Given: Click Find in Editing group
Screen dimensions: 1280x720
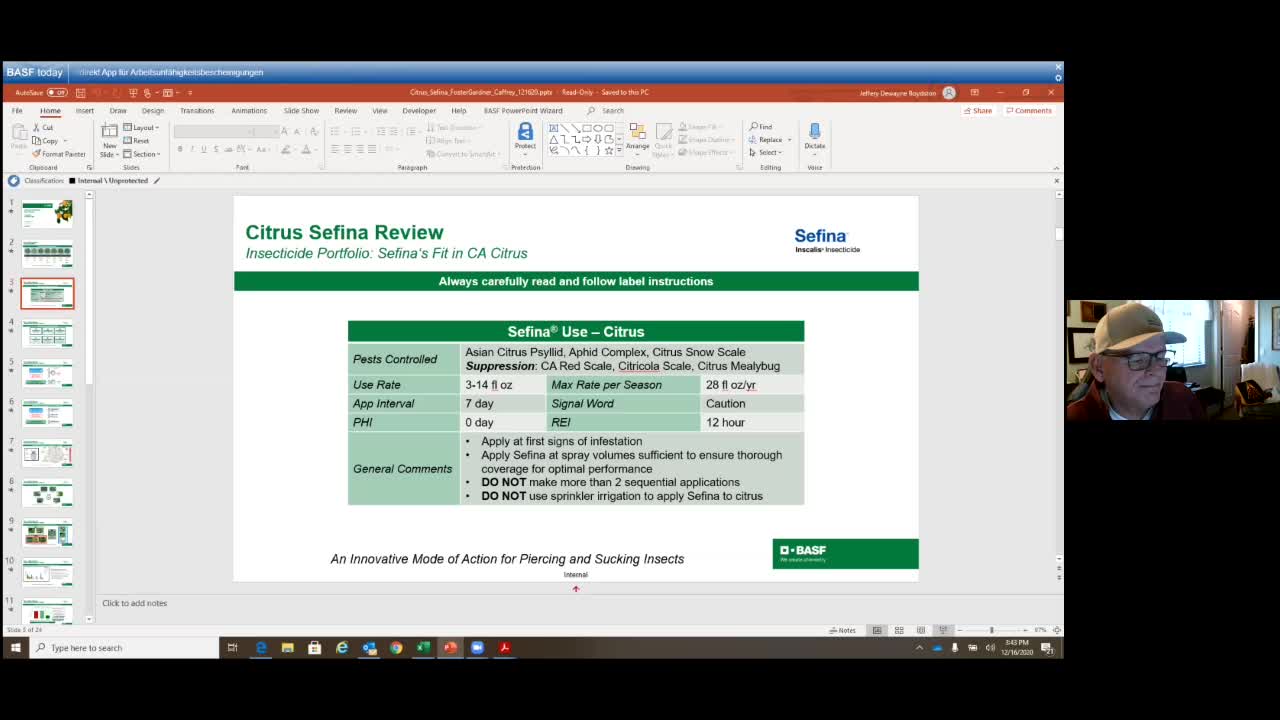Looking at the screenshot, I should pos(761,127).
